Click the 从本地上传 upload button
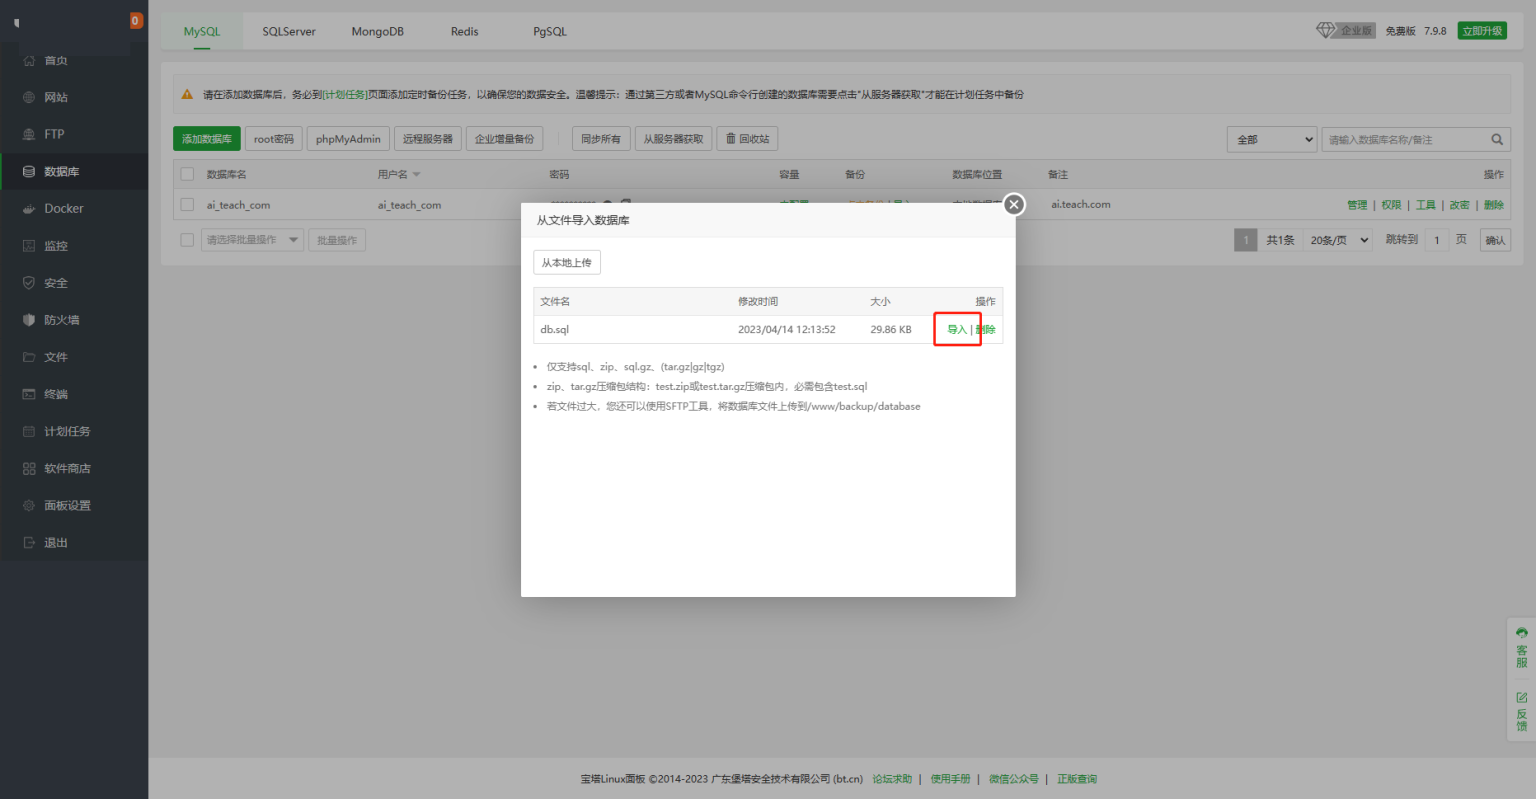Image resolution: width=1536 pixels, height=799 pixels. pyautogui.click(x=566, y=261)
